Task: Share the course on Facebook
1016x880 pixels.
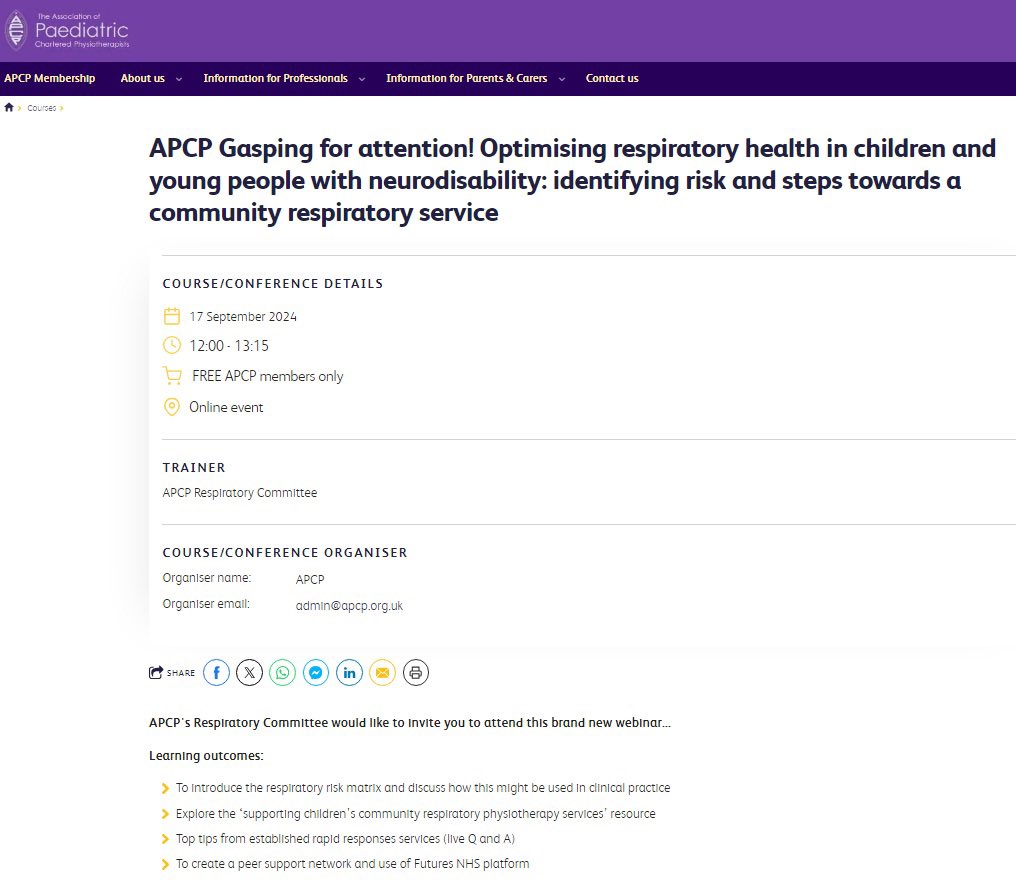Action: [216, 673]
